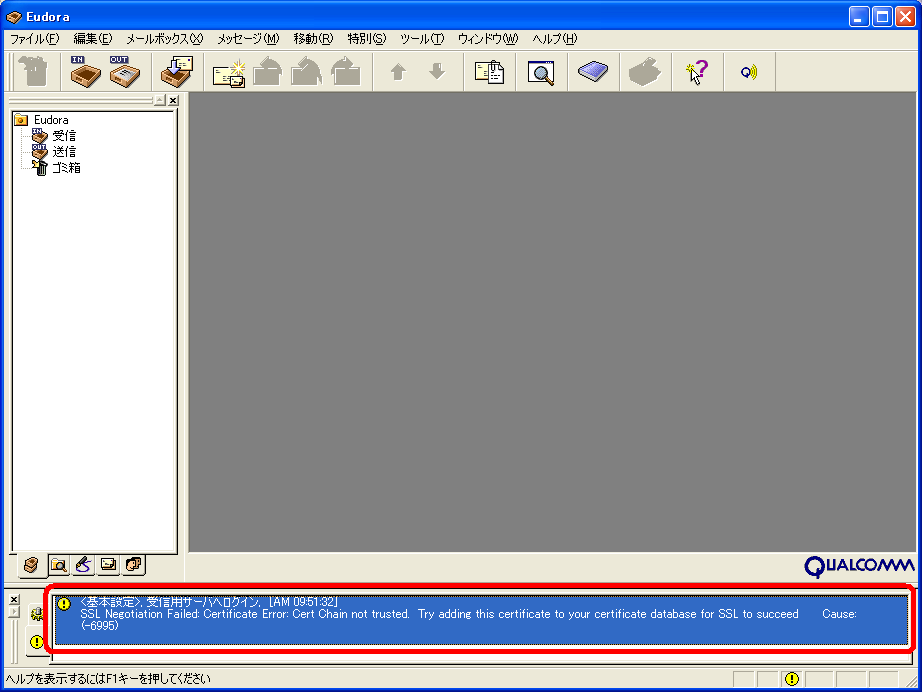Close the task status panel

click(x=14, y=600)
